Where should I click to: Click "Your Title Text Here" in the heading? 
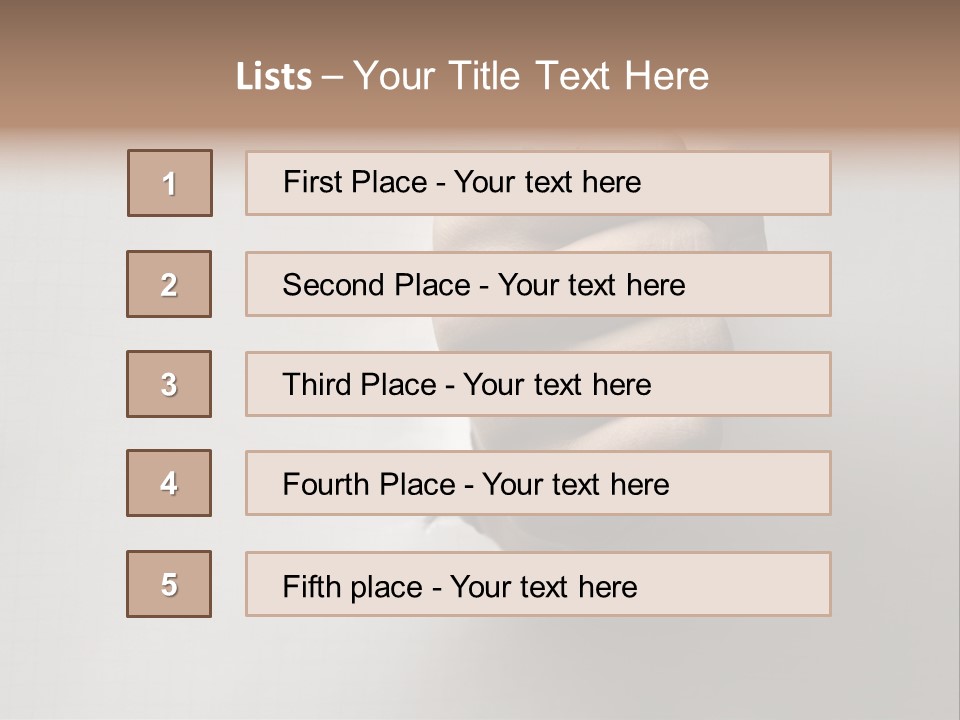pyautogui.click(x=531, y=77)
